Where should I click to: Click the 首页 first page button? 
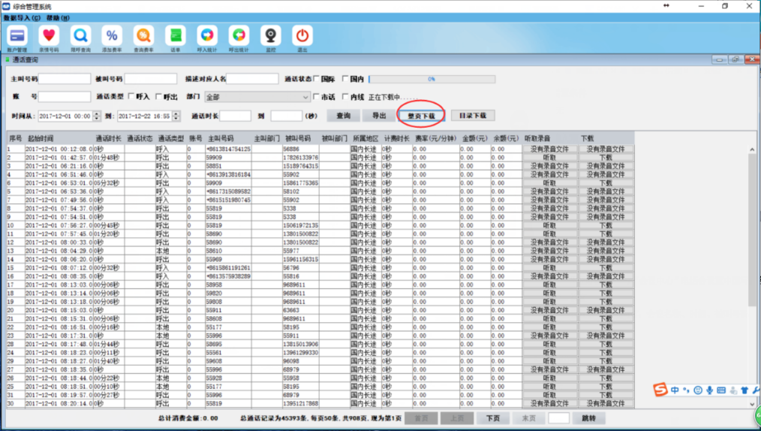(x=421, y=418)
